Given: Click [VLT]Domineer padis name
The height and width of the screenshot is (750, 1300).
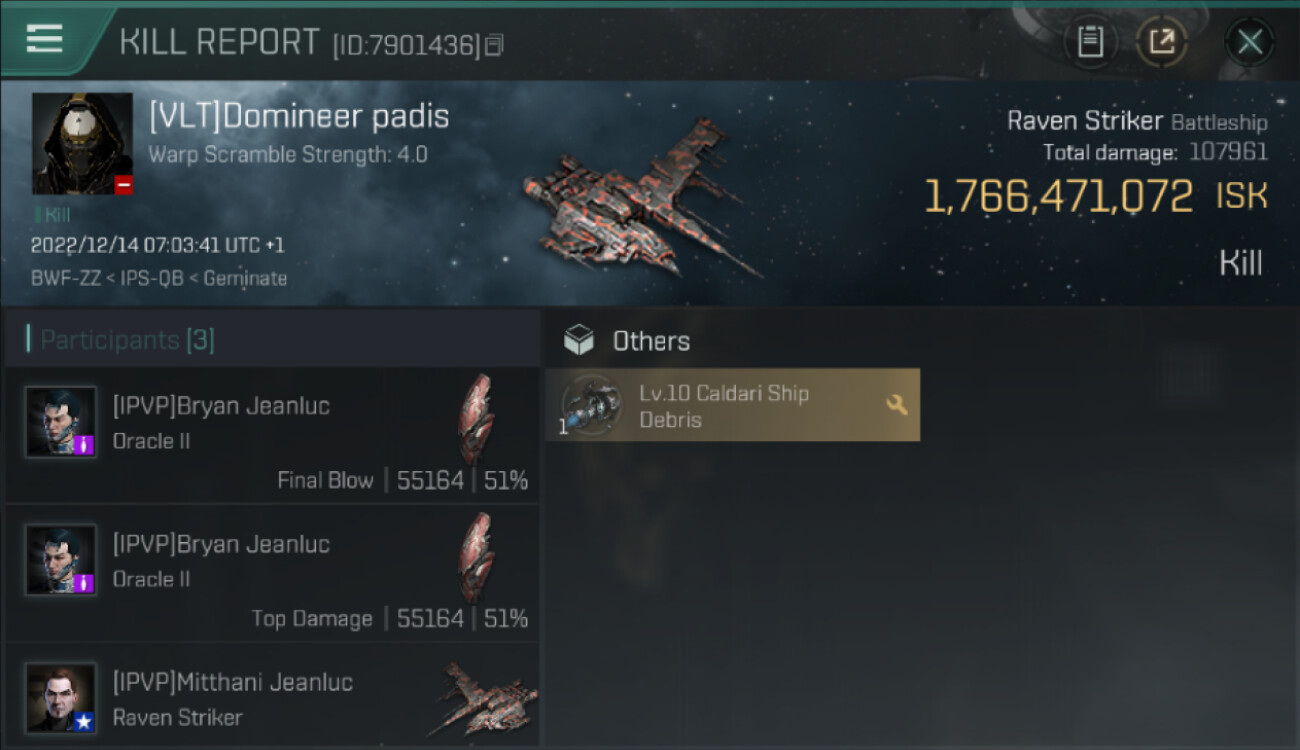Looking at the screenshot, I should click(x=299, y=116).
